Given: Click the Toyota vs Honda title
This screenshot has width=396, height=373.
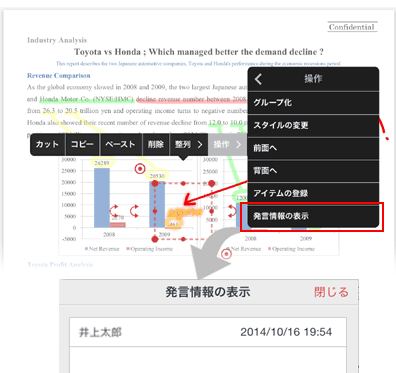Looking at the screenshot, I should (199, 52).
